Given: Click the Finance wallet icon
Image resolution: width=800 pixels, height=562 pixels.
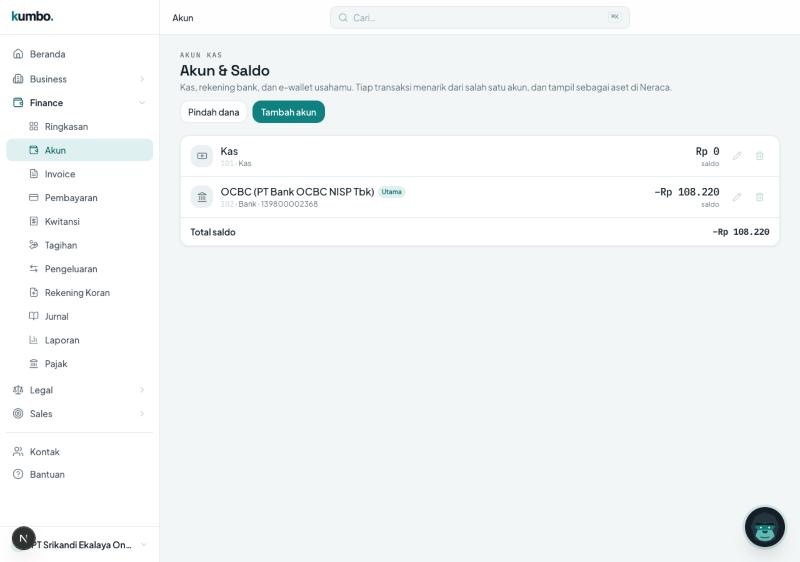Looking at the screenshot, I should coord(18,103).
